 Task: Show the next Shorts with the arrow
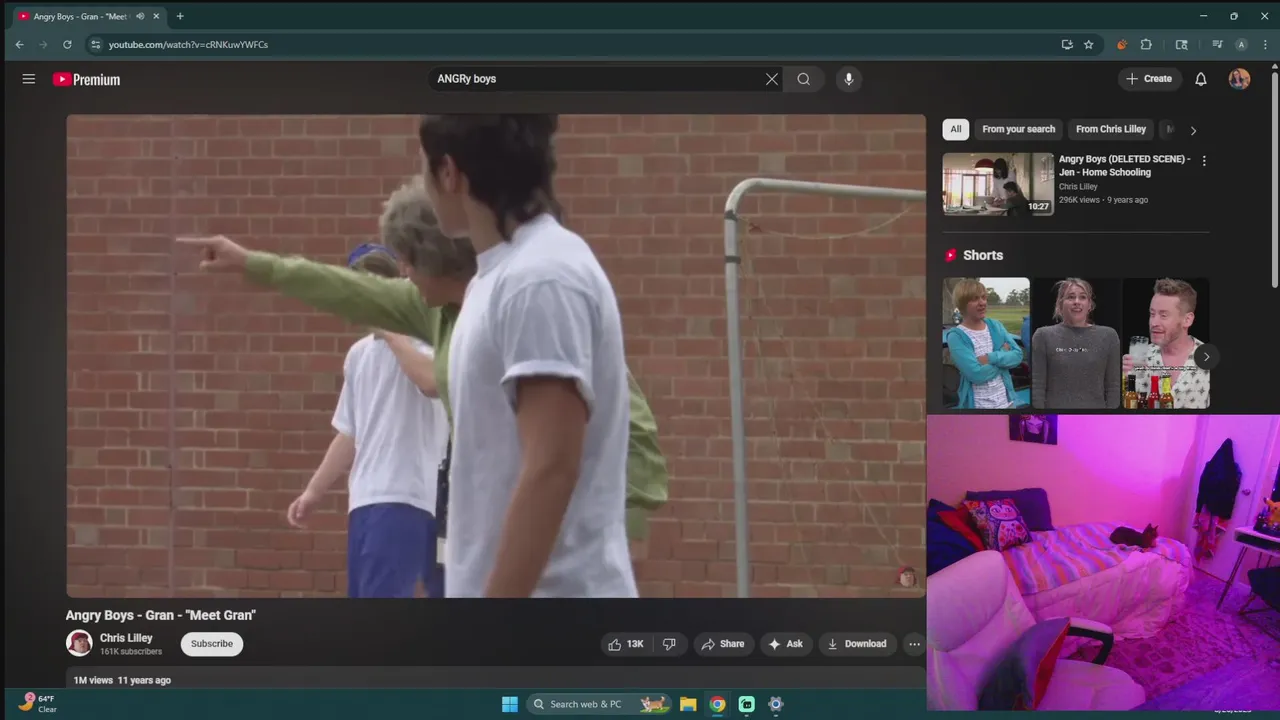pos(1206,357)
